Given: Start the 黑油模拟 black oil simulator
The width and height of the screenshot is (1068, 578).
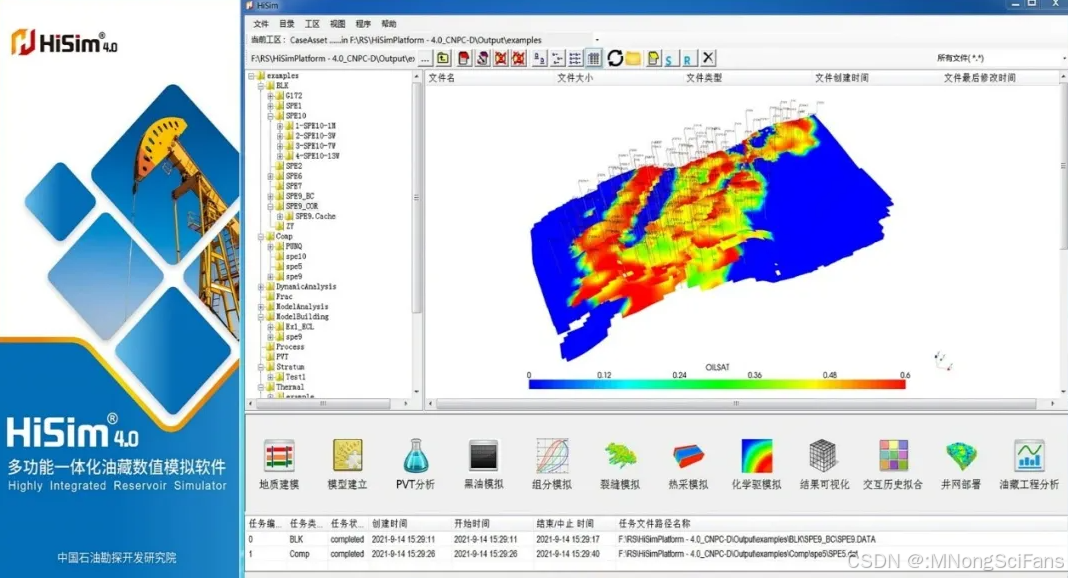Looking at the screenshot, I should 484,465.
